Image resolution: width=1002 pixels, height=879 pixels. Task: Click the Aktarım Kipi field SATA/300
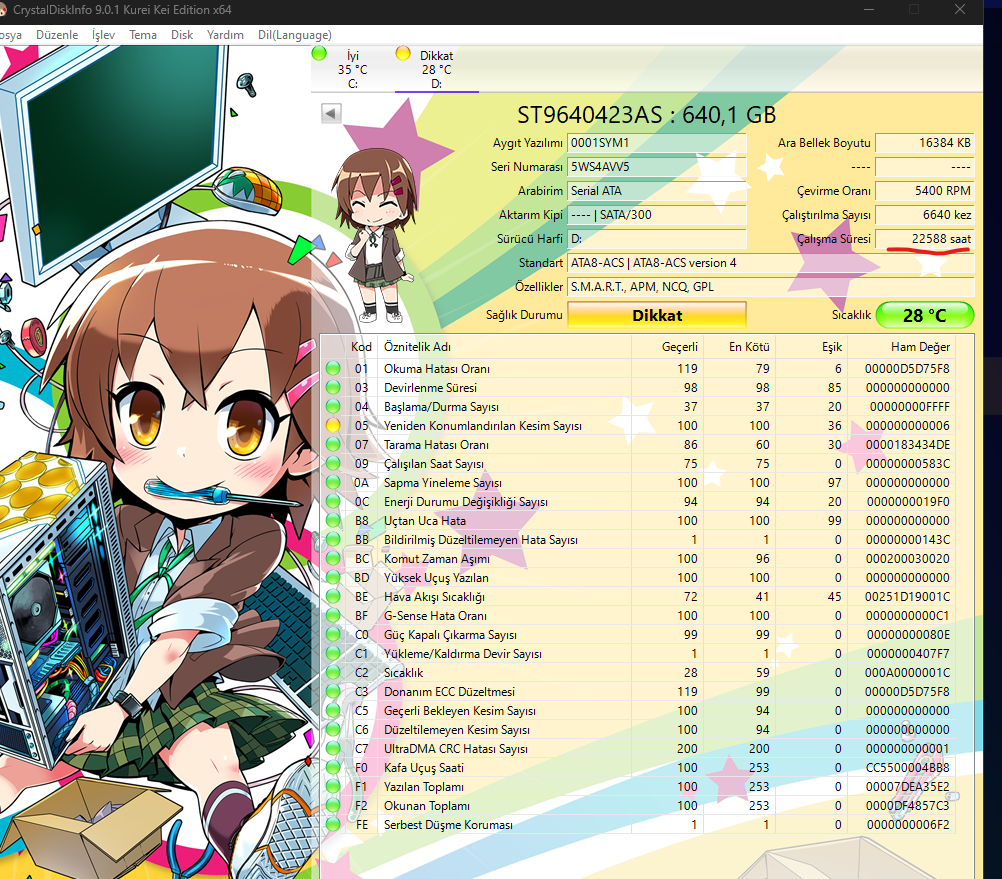[x=657, y=215]
